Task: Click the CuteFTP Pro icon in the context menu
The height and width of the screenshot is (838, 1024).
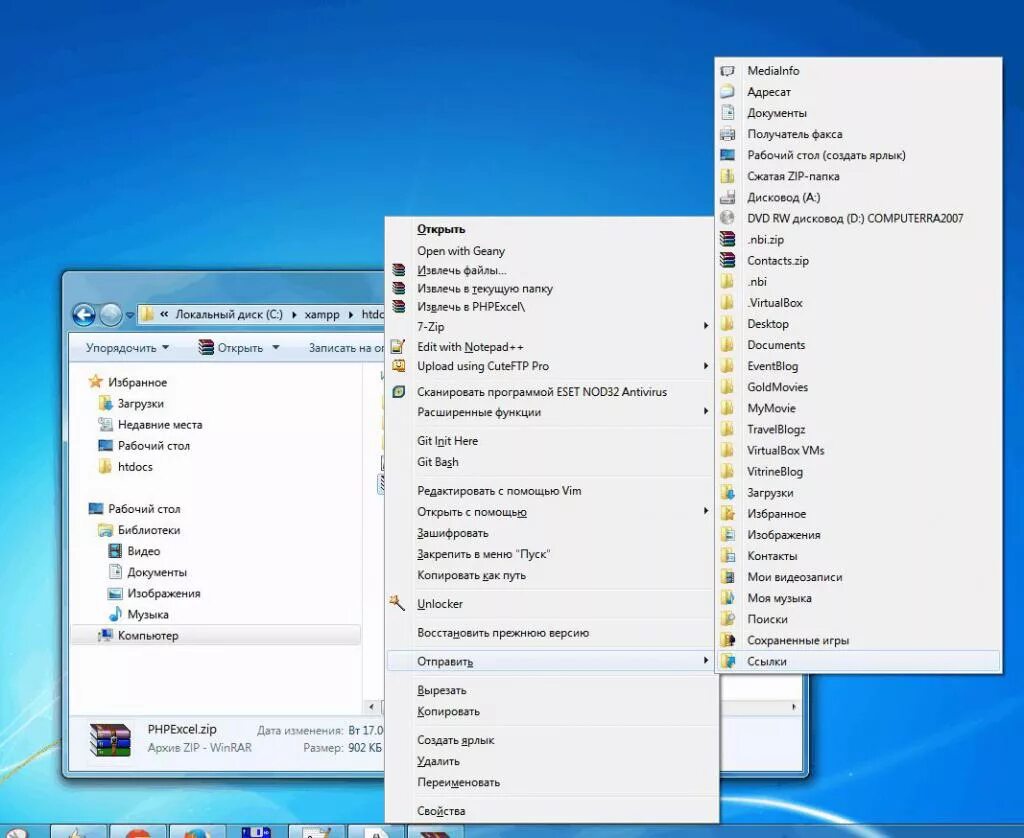Action: 398,366
